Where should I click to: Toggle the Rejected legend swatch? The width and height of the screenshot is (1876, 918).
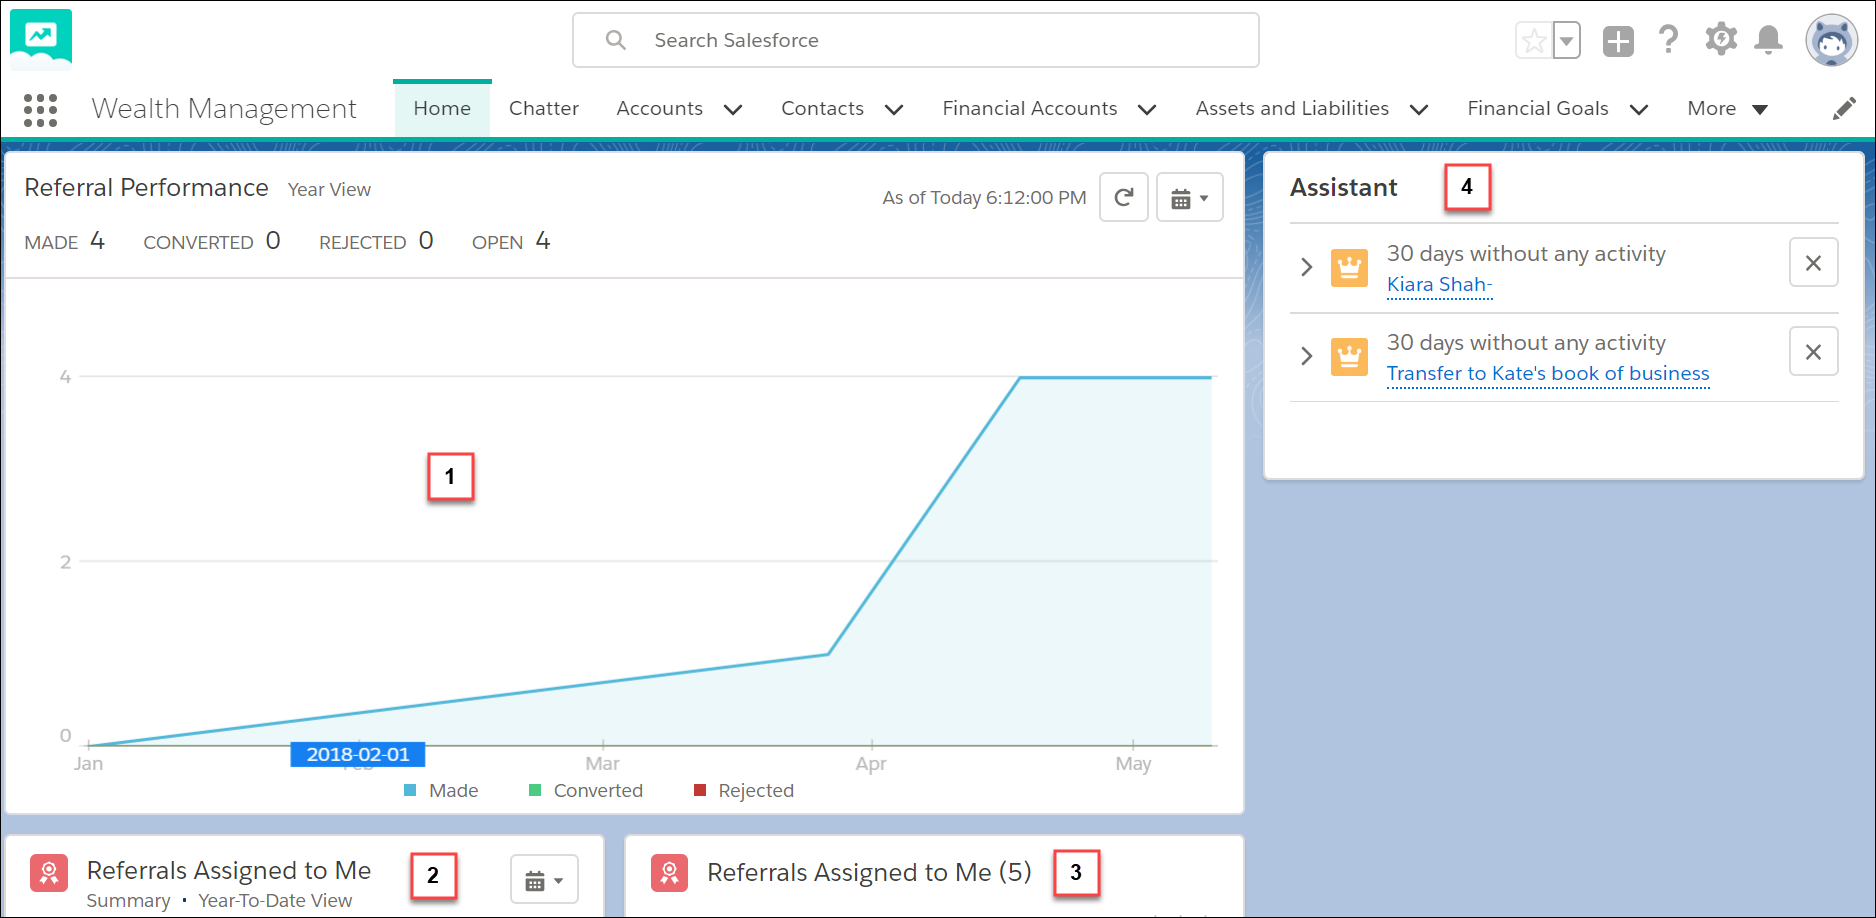coord(700,790)
